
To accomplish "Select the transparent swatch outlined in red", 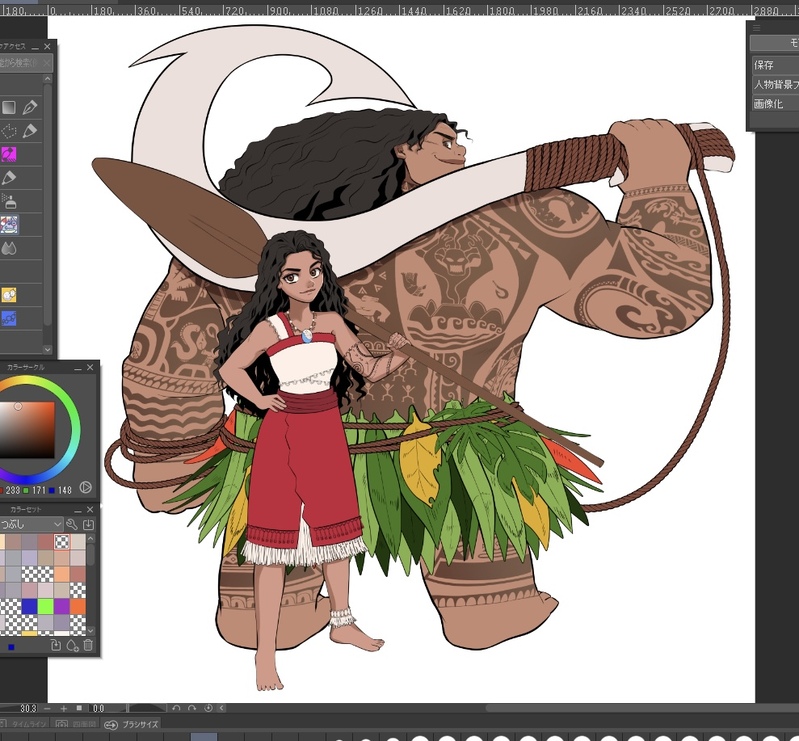I will click(x=62, y=541).
